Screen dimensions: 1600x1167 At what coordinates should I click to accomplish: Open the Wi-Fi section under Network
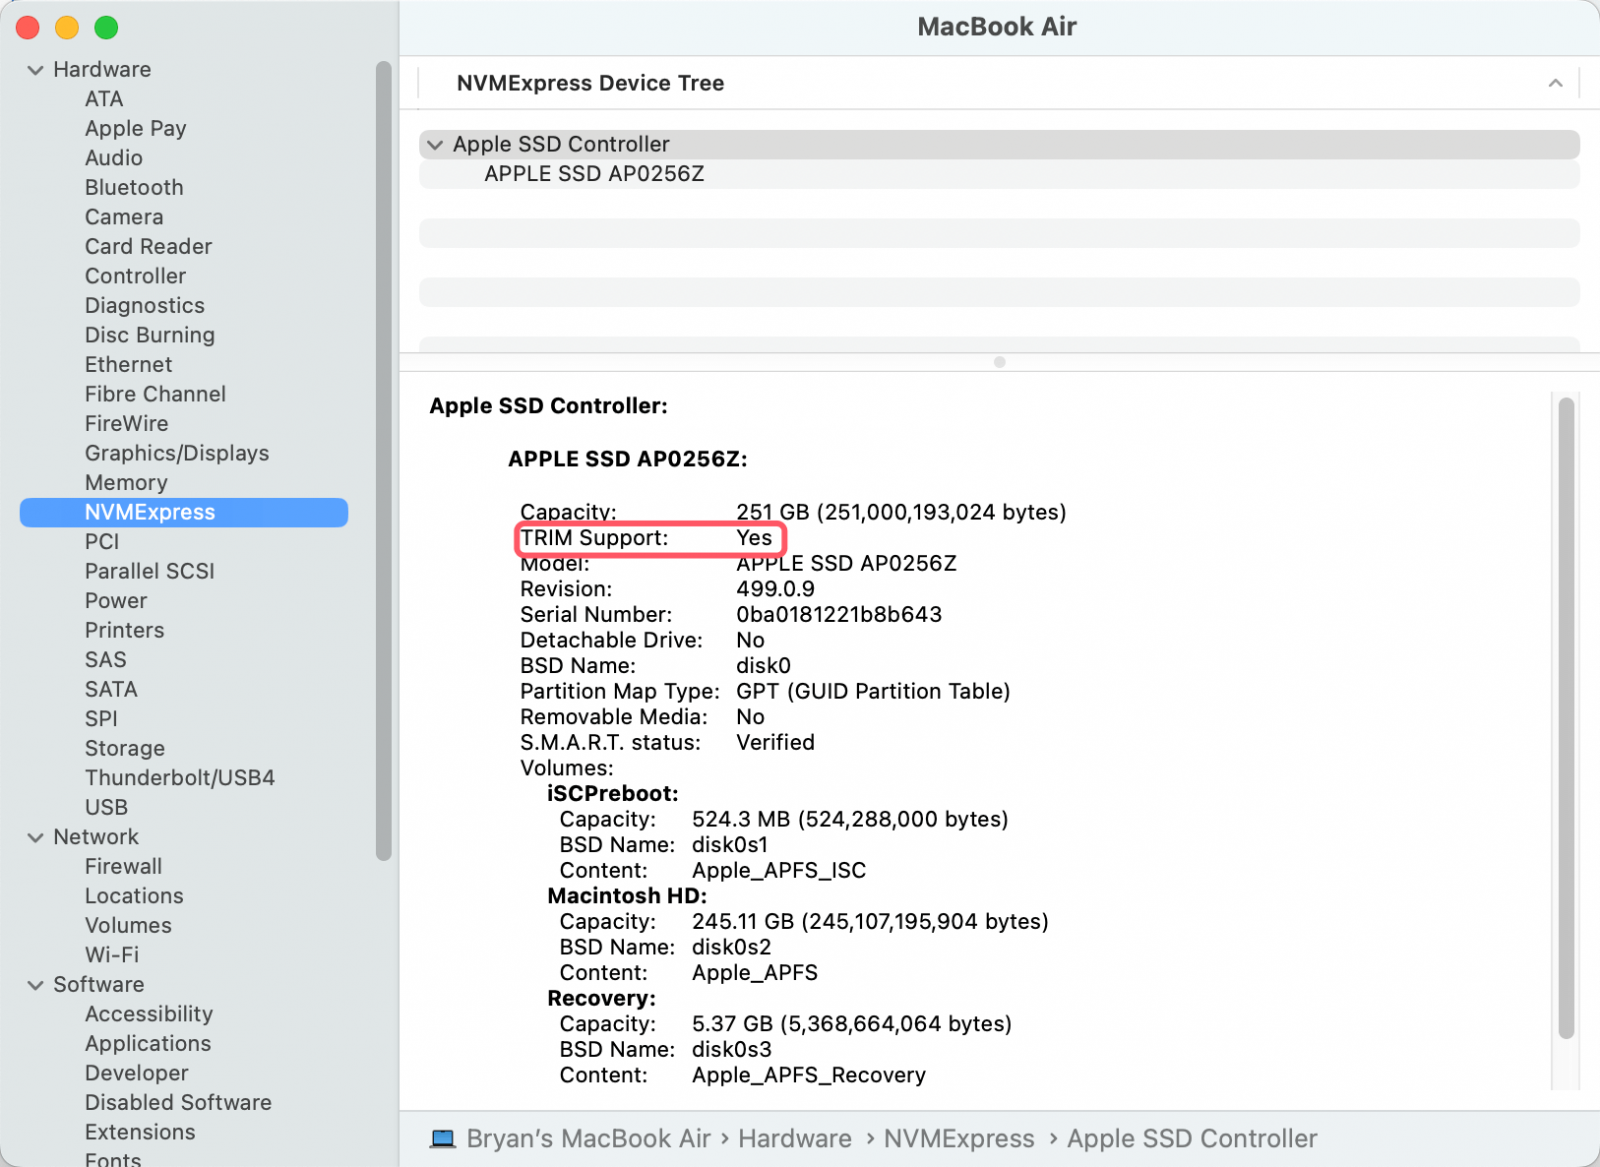point(111,954)
